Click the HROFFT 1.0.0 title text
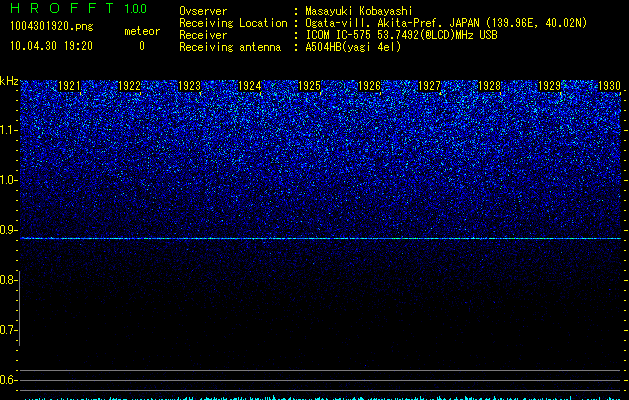Screen dimensions: 629x400 (78, 8)
